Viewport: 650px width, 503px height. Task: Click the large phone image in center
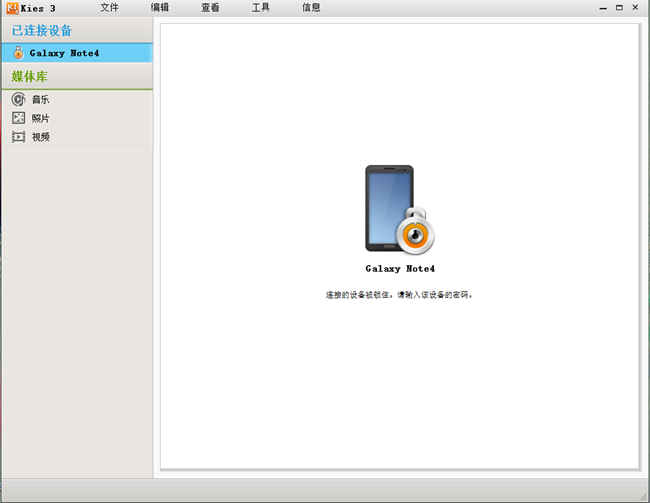pyautogui.click(x=388, y=207)
